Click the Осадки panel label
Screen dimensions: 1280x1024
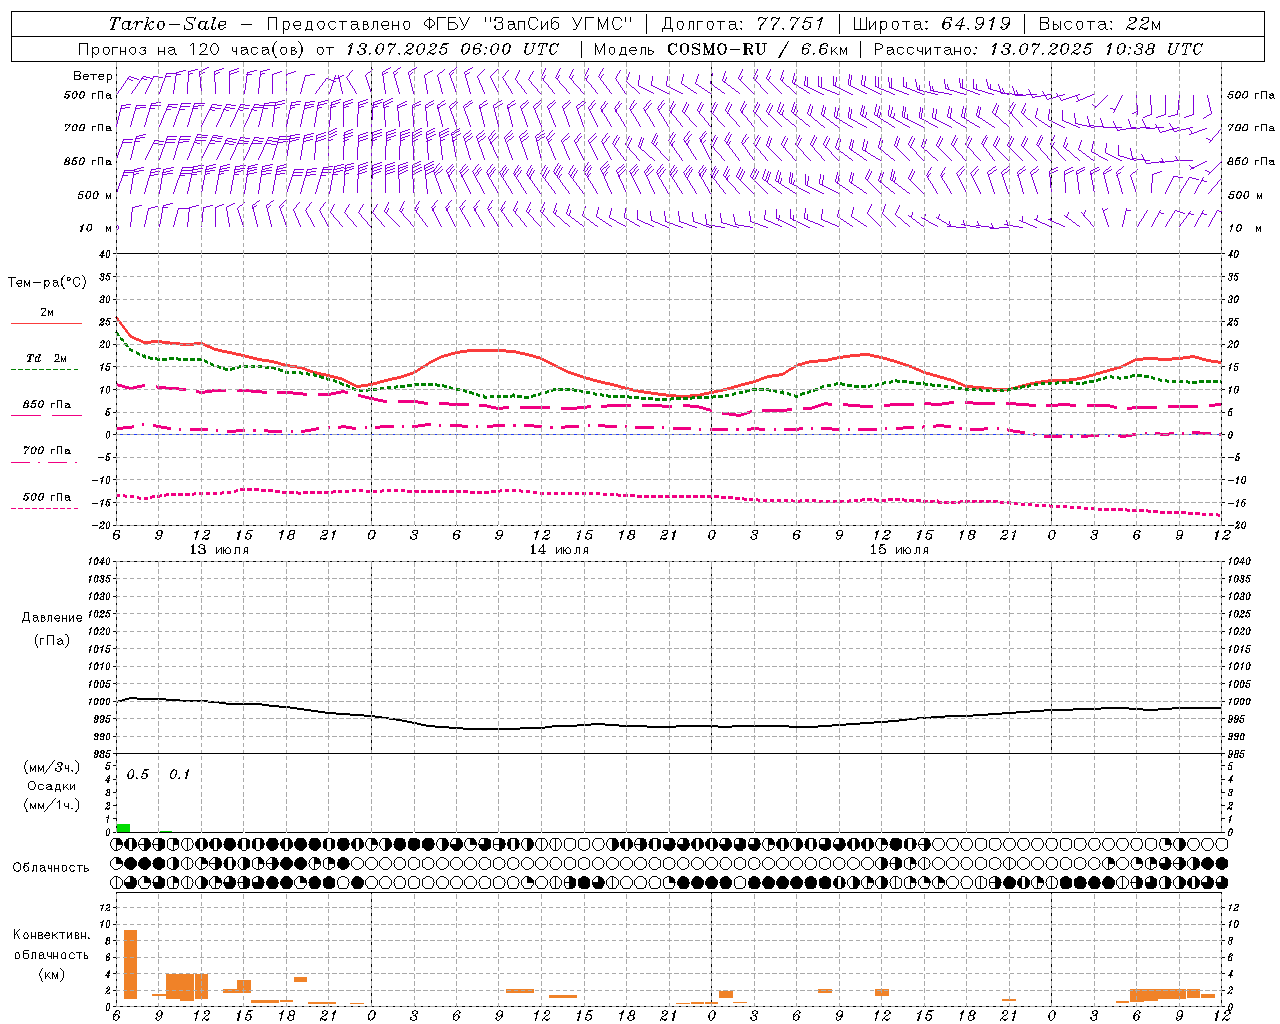51,786
